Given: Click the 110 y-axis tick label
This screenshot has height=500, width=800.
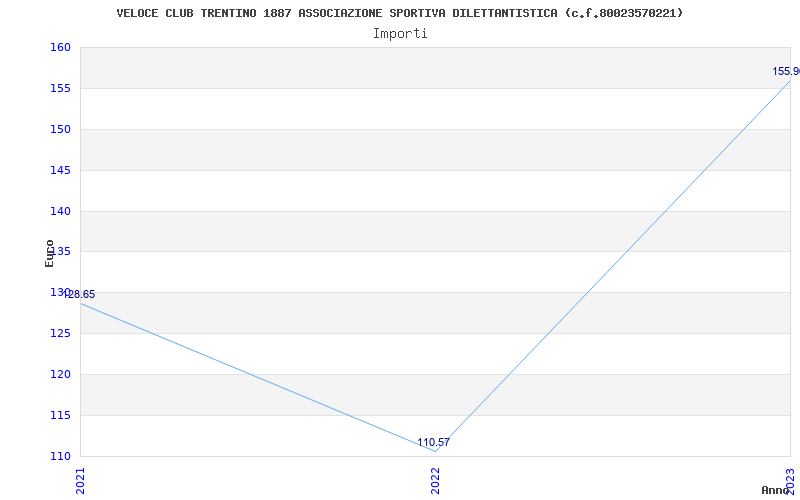Looking at the screenshot, I should coord(60,456).
